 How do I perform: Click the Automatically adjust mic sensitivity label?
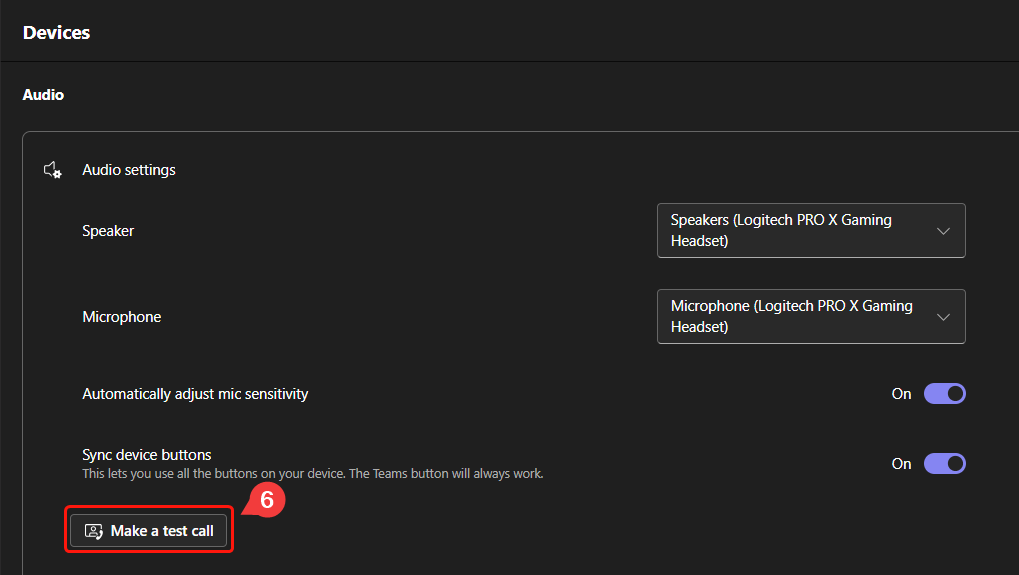click(195, 394)
